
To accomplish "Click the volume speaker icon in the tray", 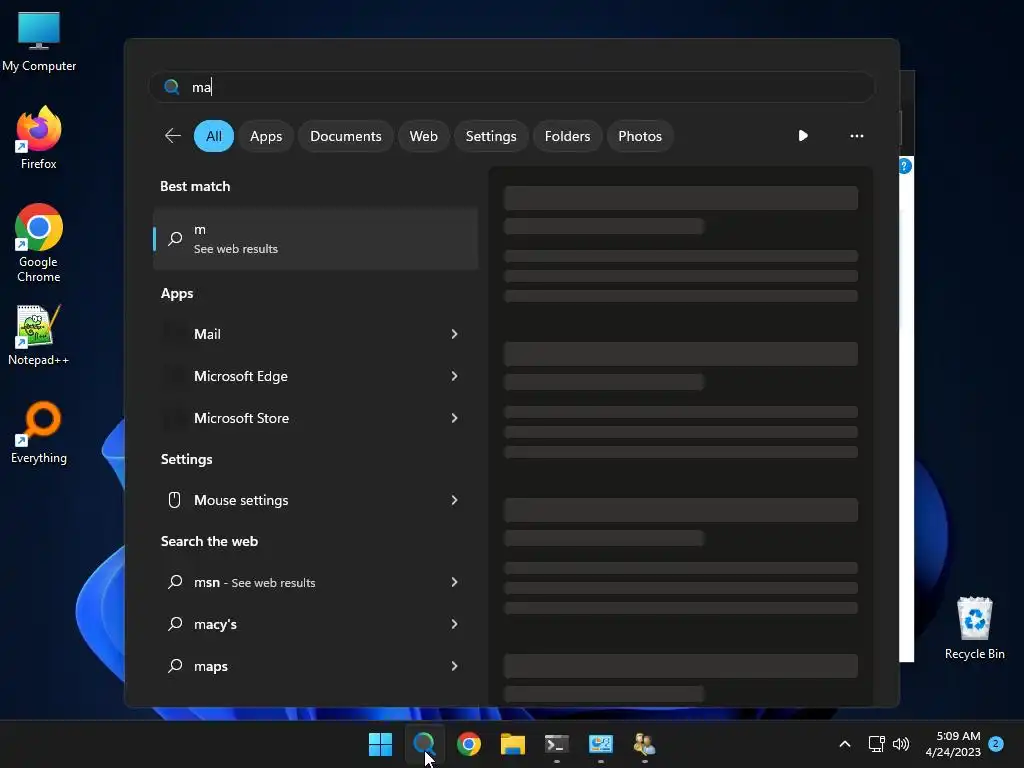I will [901, 744].
